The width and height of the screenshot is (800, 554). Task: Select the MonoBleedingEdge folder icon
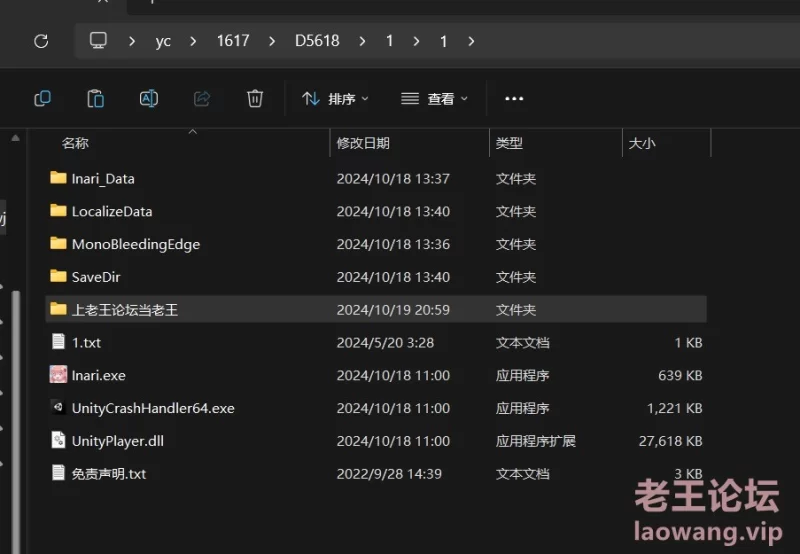pyautogui.click(x=58, y=243)
